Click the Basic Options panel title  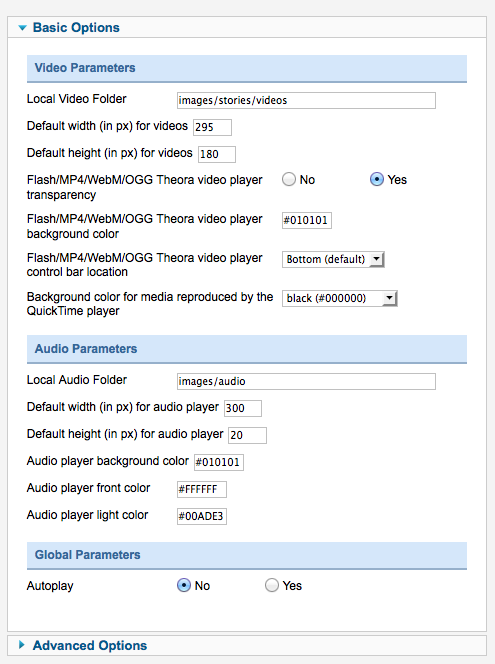click(76, 28)
